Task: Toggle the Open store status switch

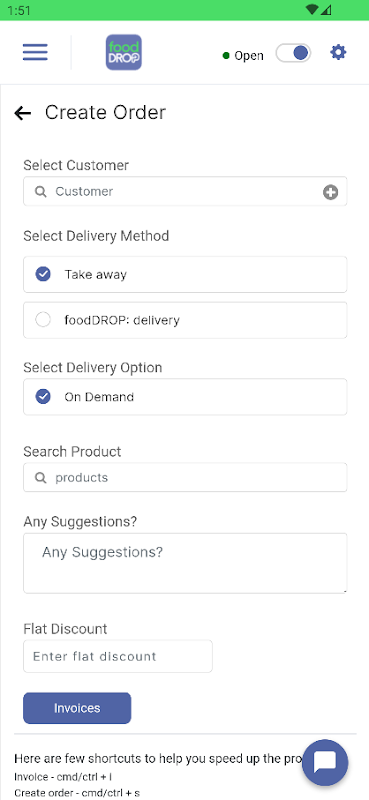Action: pyautogui.click(x=293, y=53)
